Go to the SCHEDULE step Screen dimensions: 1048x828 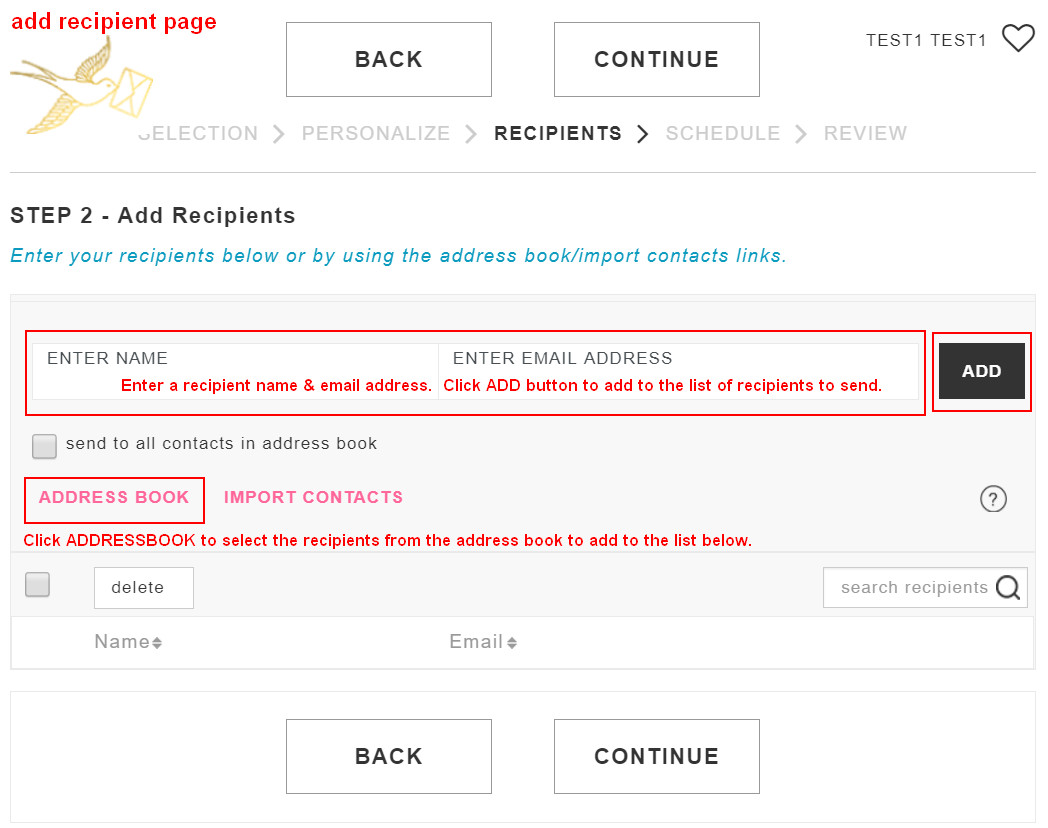[723, 133]
